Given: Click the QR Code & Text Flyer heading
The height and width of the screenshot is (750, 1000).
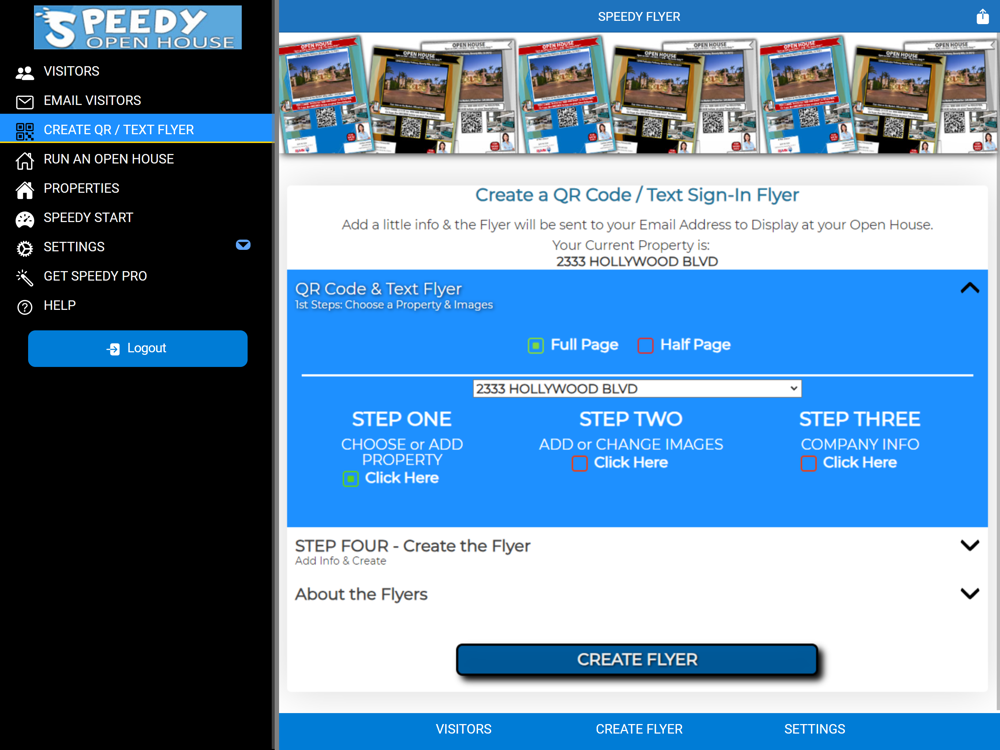Looking at the screenshot, I should click(x=378, y=289).
